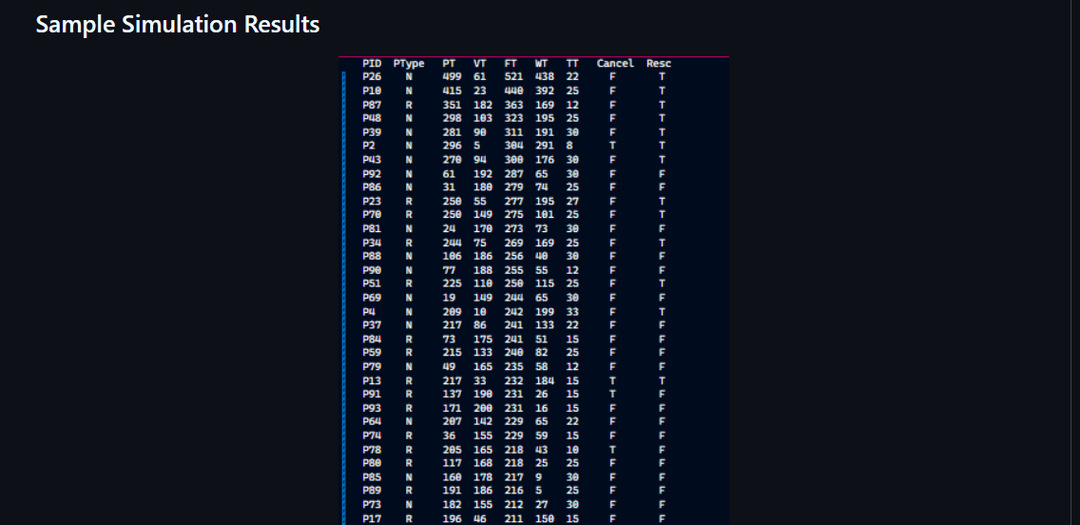Select patient ID "P37"
Screen dimensions: 1080x525
click(x=372, y=325)
